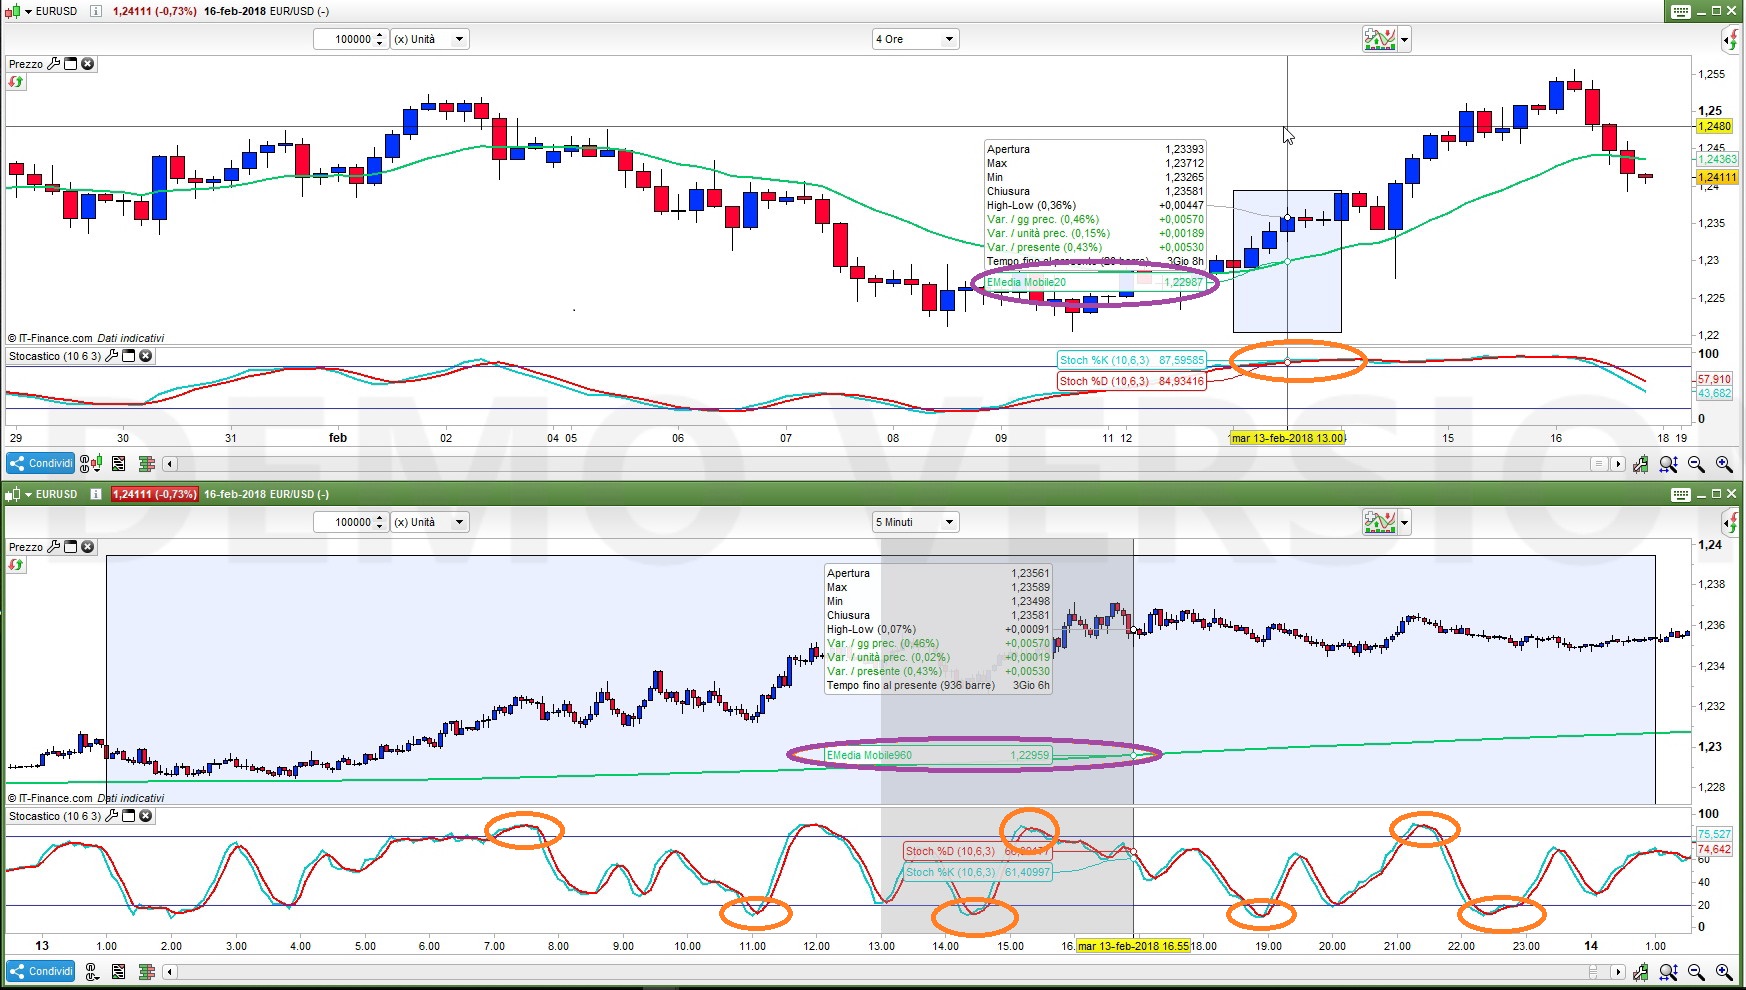Viewport: 1746px width, 990px height.
Task: Open chart style candlestick icon in 4 Ore window
Action: tap(12, 11)
